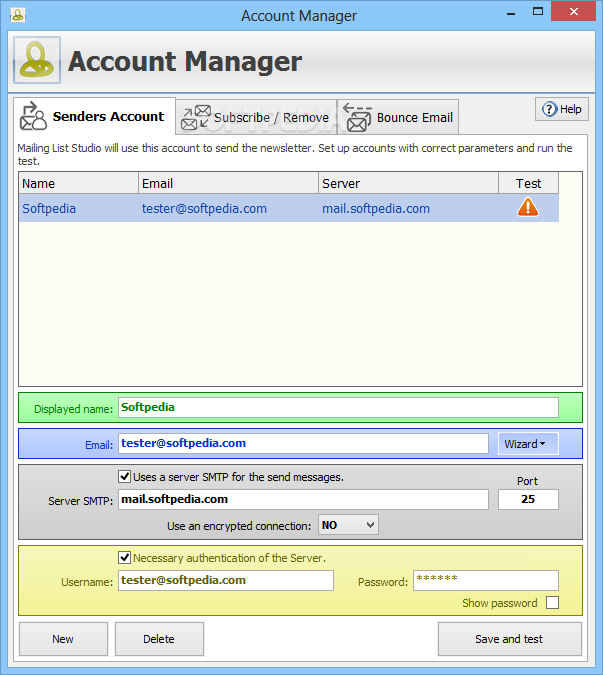Click the Subscribe / Remove envelopes icon
The width and height of the screenshot is (603, 675).
(x=195, y=117)
